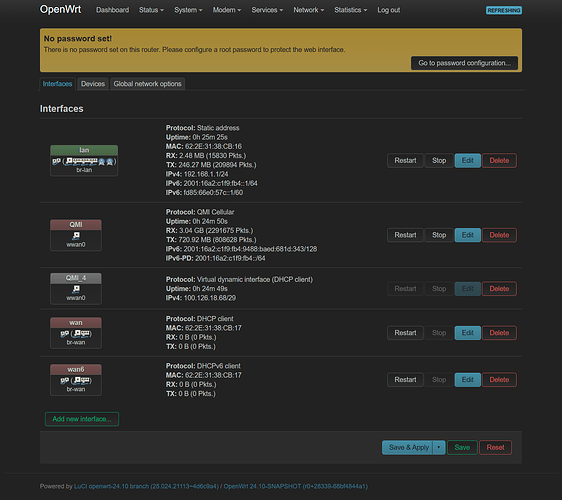
Task: Click the br-wan bridge icon in wan box
Action: [x=65, y=334]
